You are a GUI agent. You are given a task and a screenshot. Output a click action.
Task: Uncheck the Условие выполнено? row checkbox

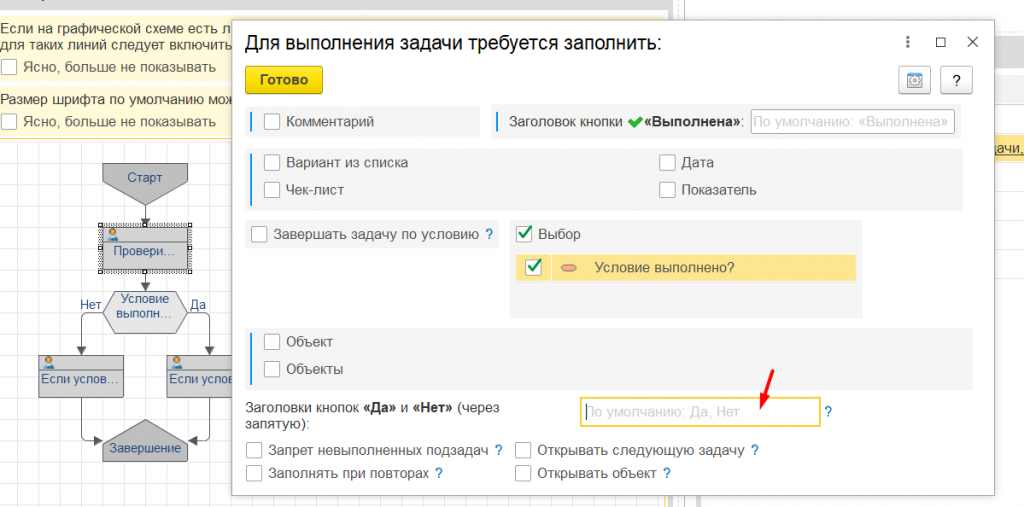tap(534, 267)
